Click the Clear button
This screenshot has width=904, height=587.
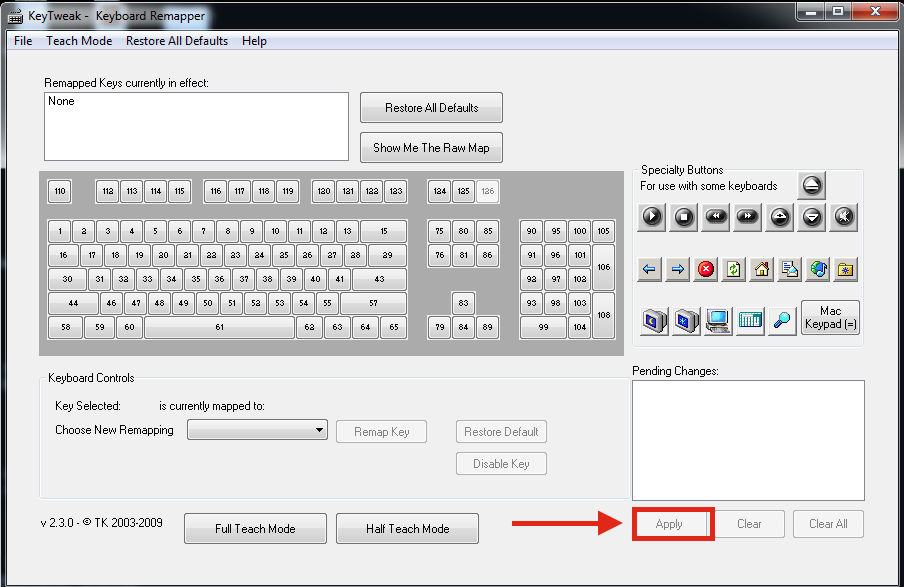[x=749, y=524]
